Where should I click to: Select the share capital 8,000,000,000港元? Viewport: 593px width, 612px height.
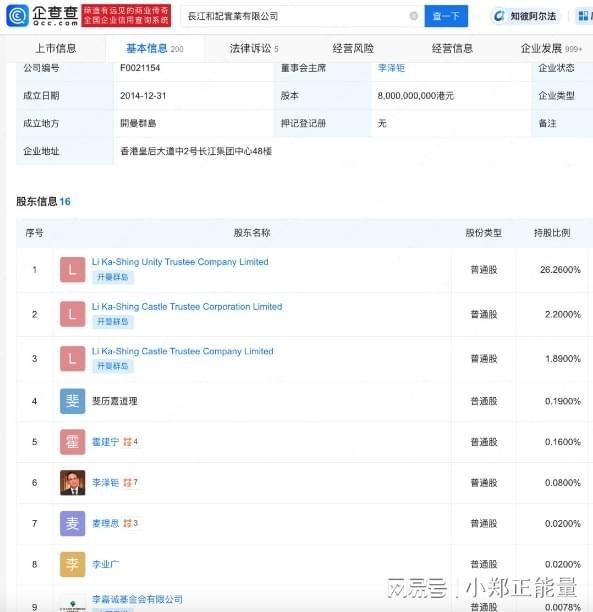click(416, 96)
